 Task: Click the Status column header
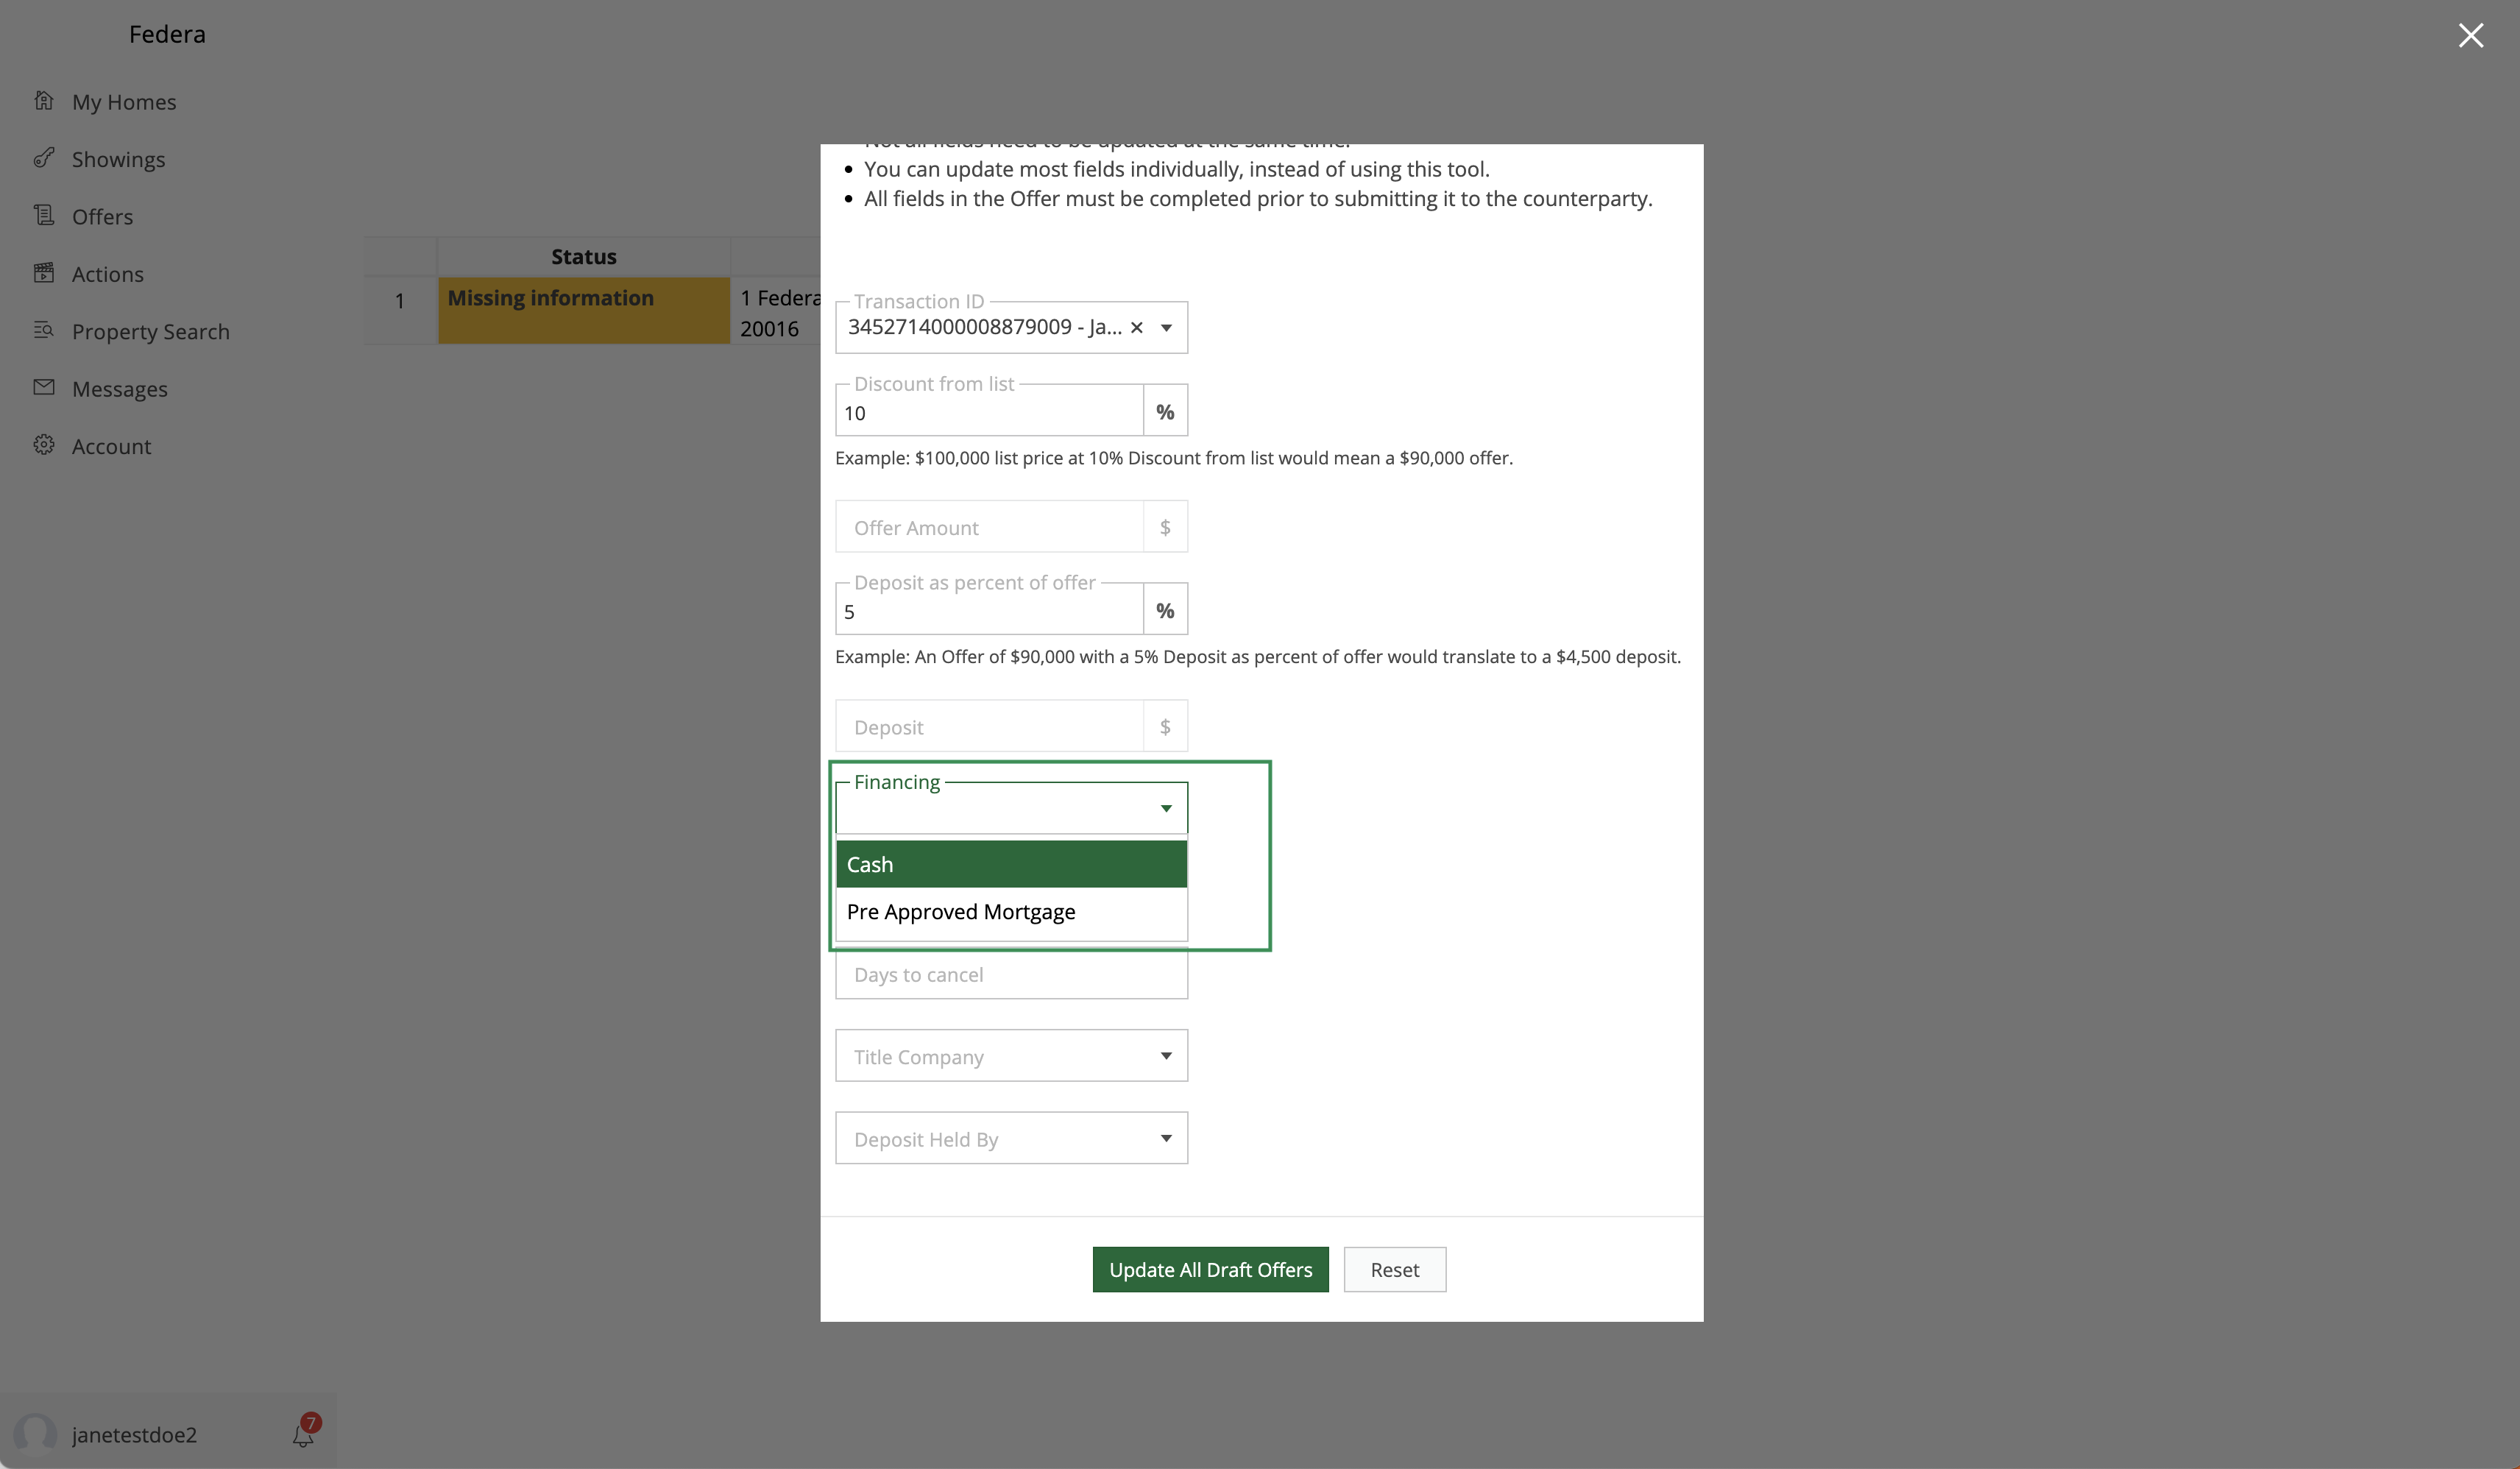(584, 257)
